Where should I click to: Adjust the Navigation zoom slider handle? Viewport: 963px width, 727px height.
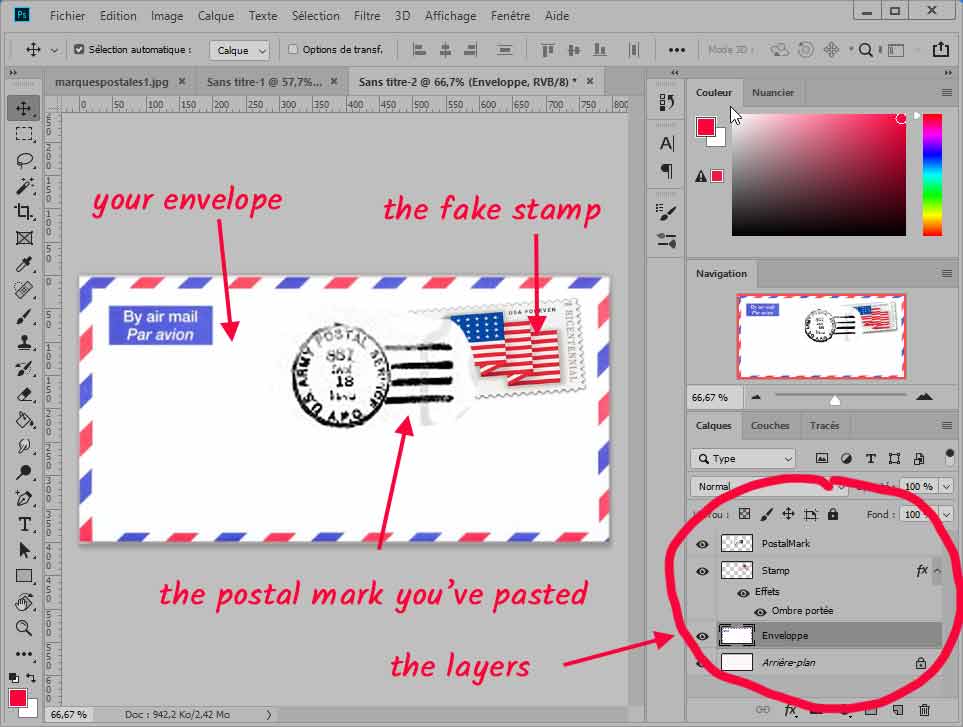point(835,400)
